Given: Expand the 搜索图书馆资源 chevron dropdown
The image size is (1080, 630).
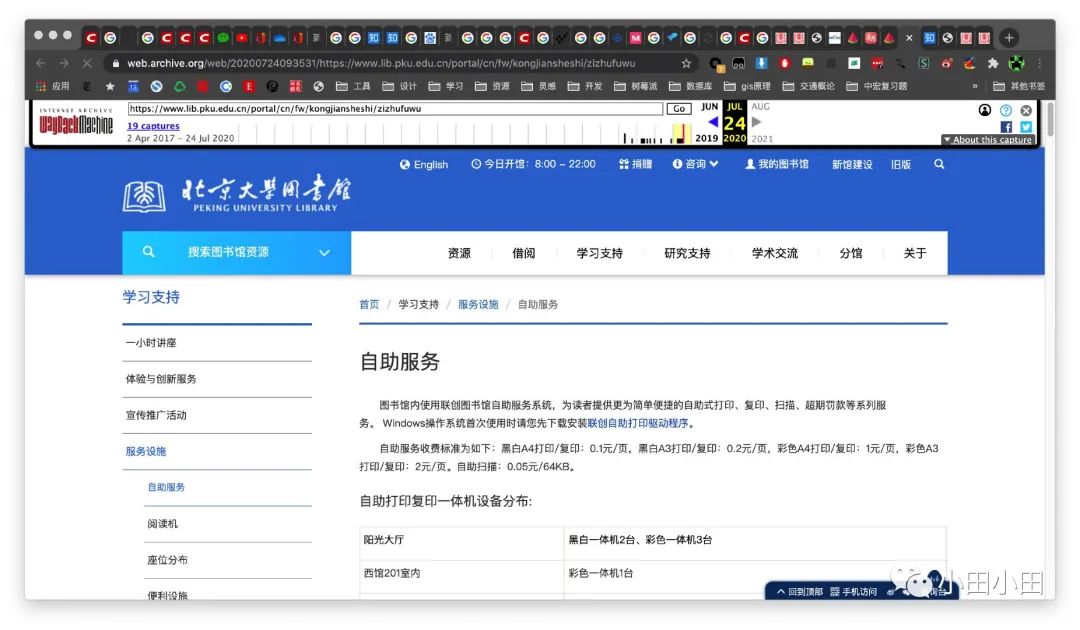Looking at the screenshot, I should coord(324,253).
